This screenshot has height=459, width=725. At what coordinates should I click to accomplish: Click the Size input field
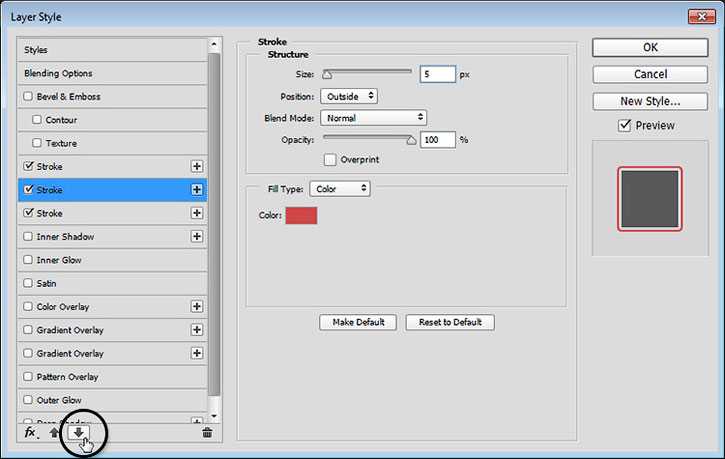tap(438, 74)
